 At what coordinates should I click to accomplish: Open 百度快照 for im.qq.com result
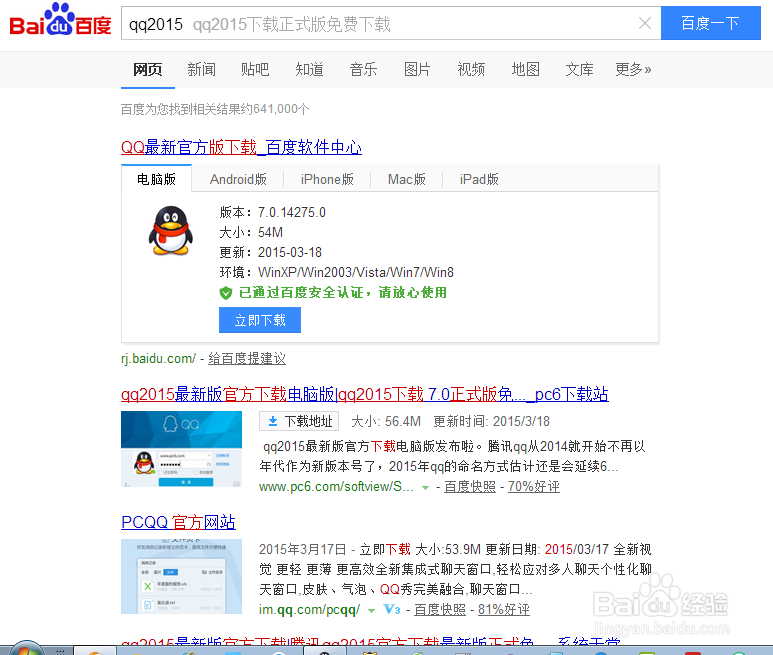click(x=440, y=610)
